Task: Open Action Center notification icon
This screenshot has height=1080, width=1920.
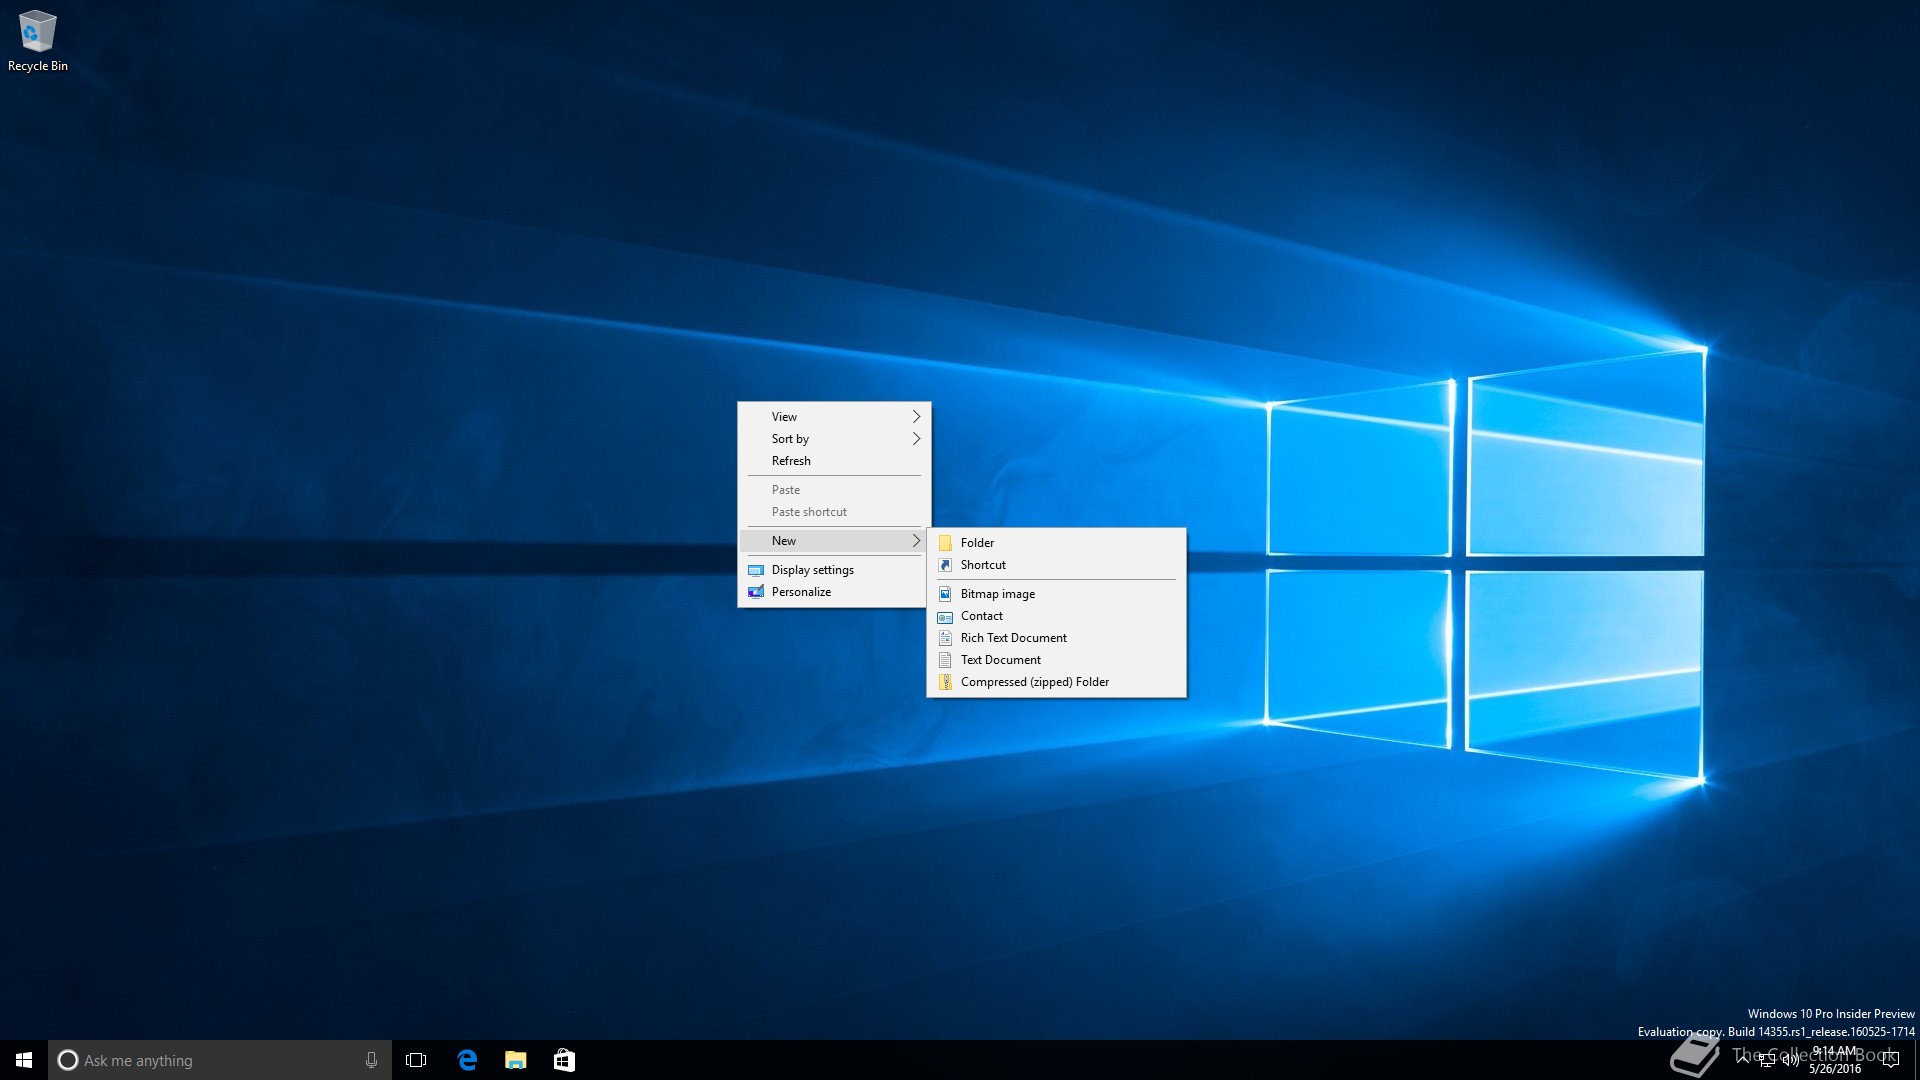Action: pos(1890,1060)
